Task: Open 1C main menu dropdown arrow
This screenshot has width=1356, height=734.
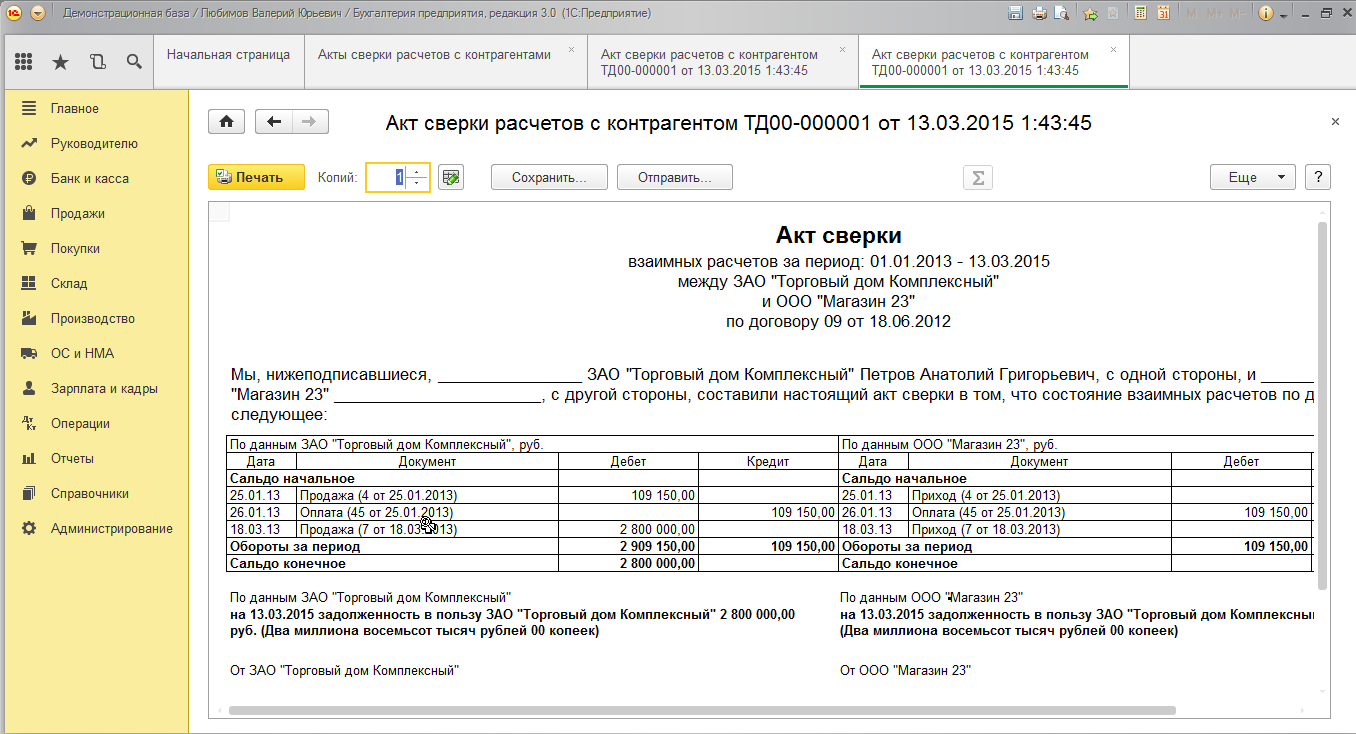Action: (x=38, y=14)
